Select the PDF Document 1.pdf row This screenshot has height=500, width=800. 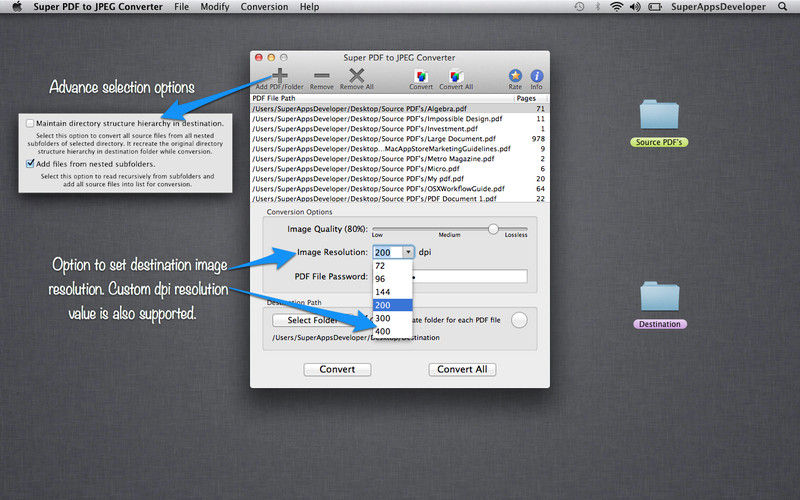(399, 198)
